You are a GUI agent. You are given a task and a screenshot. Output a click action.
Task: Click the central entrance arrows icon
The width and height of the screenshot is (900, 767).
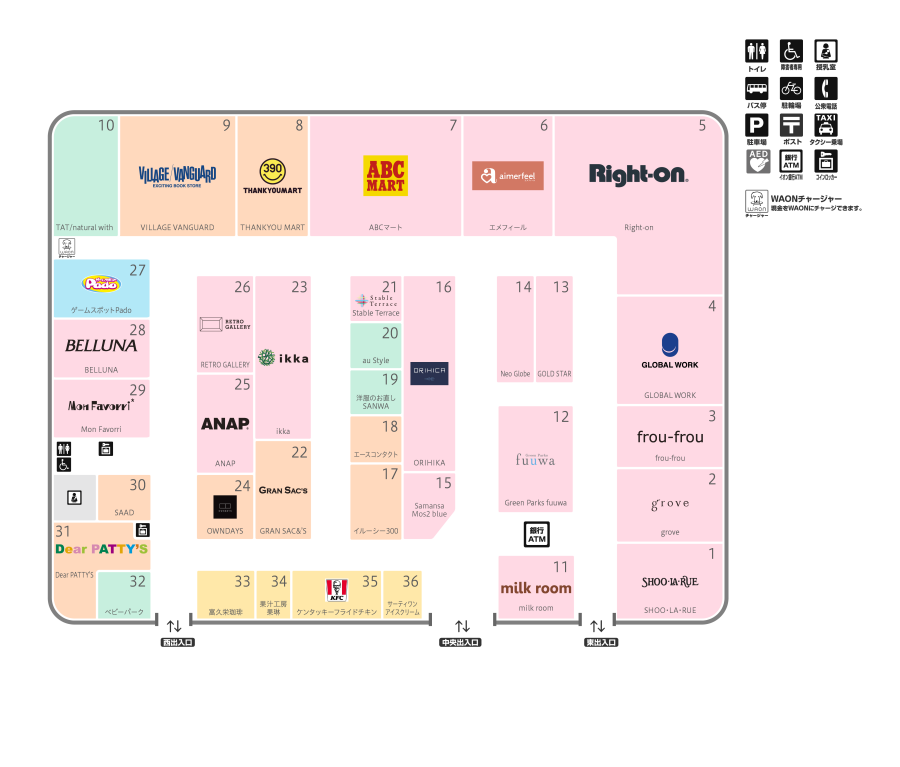pyautogui.click(x=463, y=626)
